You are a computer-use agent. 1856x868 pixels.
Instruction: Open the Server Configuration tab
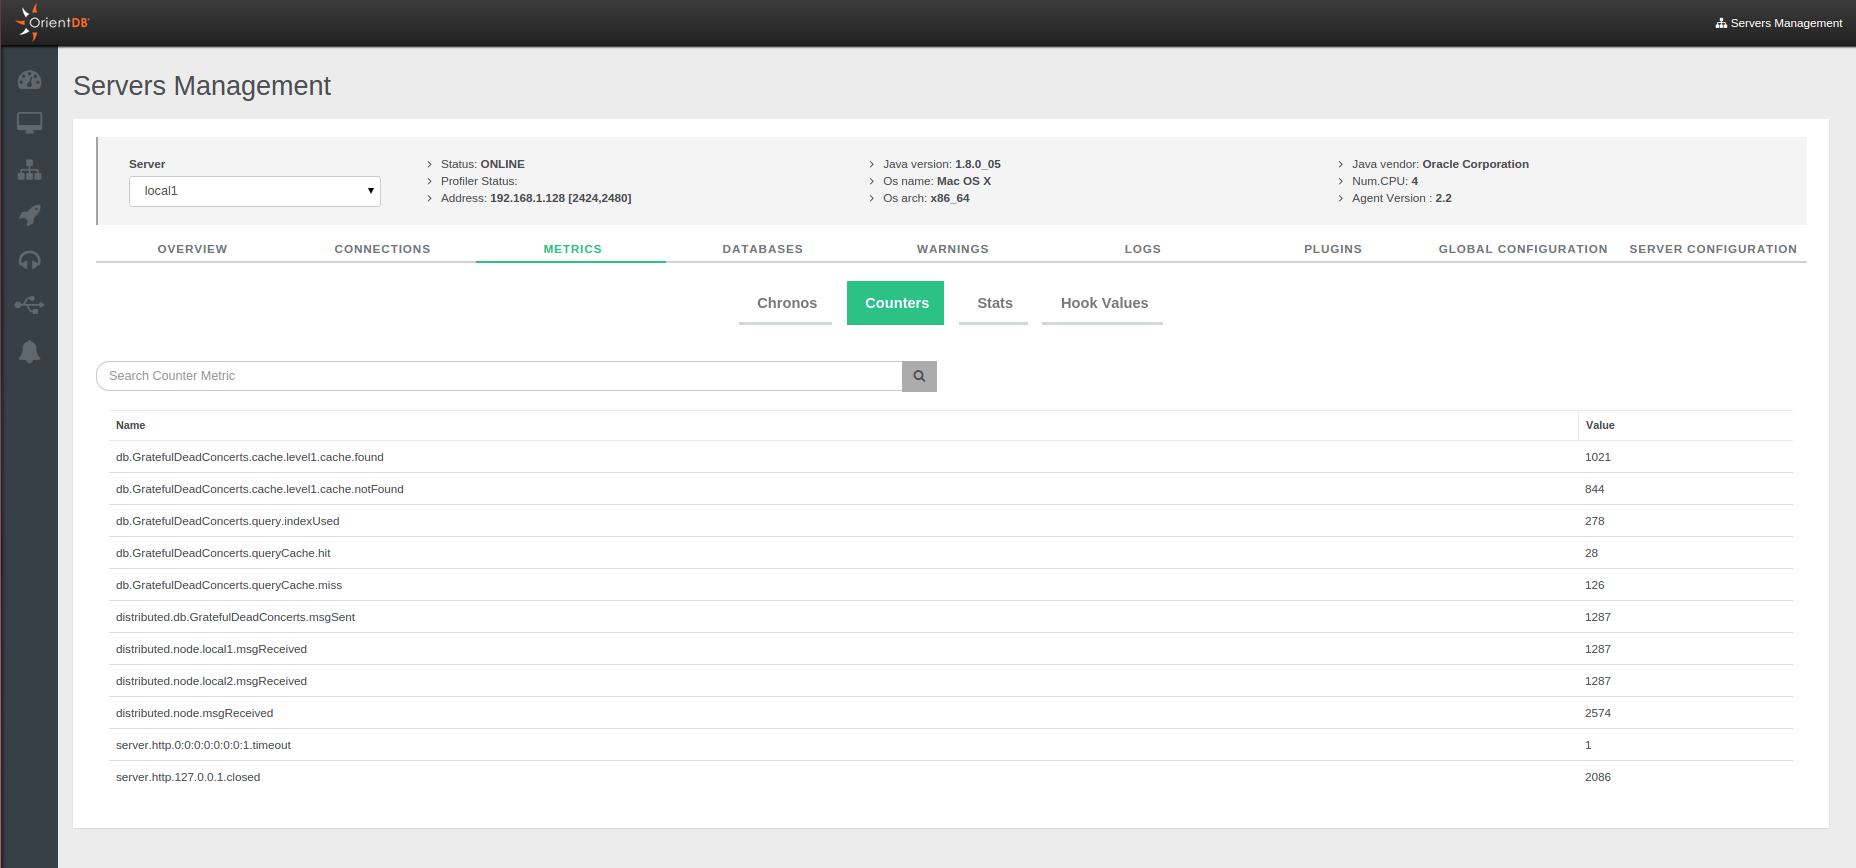(1712, 249)
